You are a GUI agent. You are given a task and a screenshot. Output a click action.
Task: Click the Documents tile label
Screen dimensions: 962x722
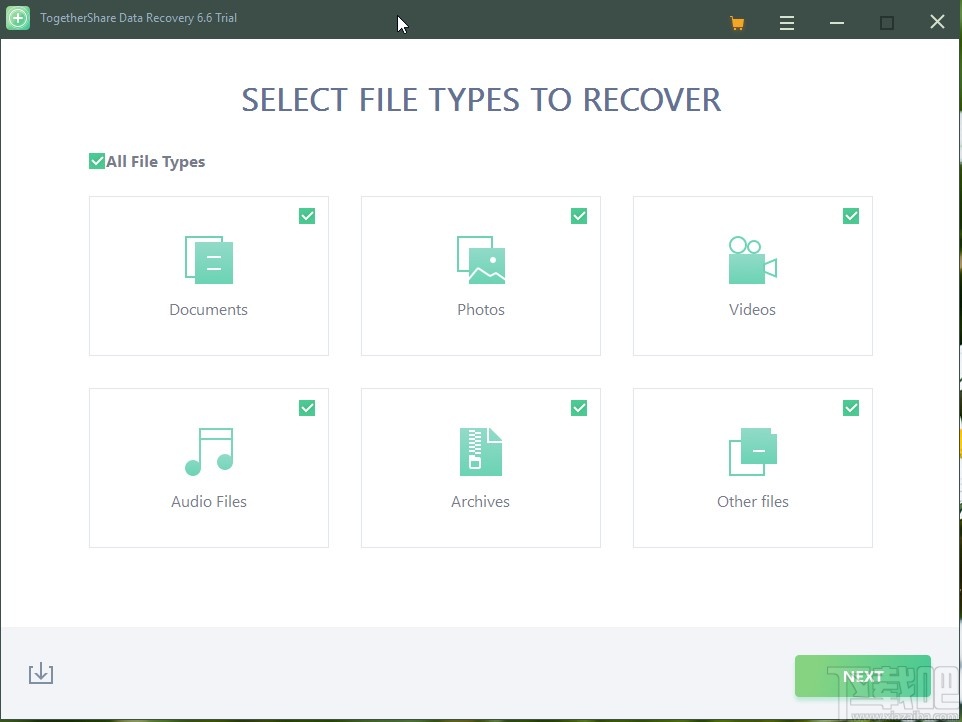[x=208, y=309]
